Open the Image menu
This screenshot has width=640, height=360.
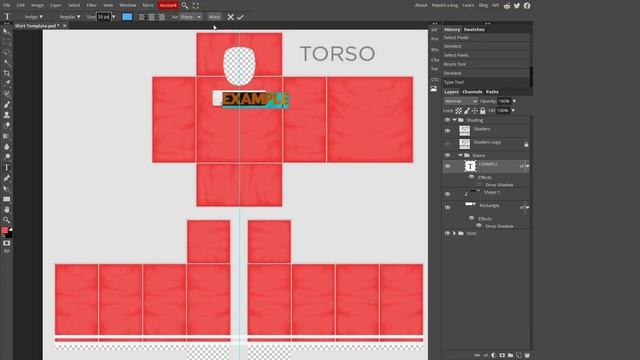(37, 5)
